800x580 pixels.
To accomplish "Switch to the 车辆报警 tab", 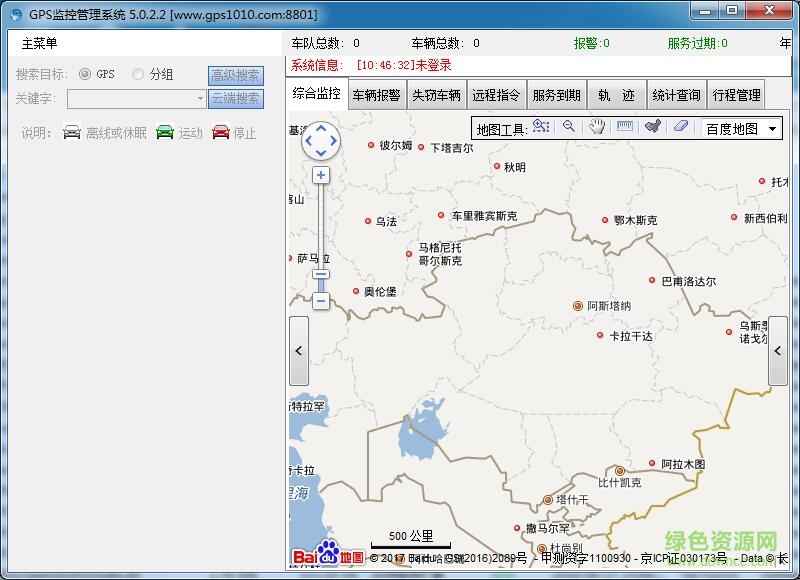I will (375, 94).
